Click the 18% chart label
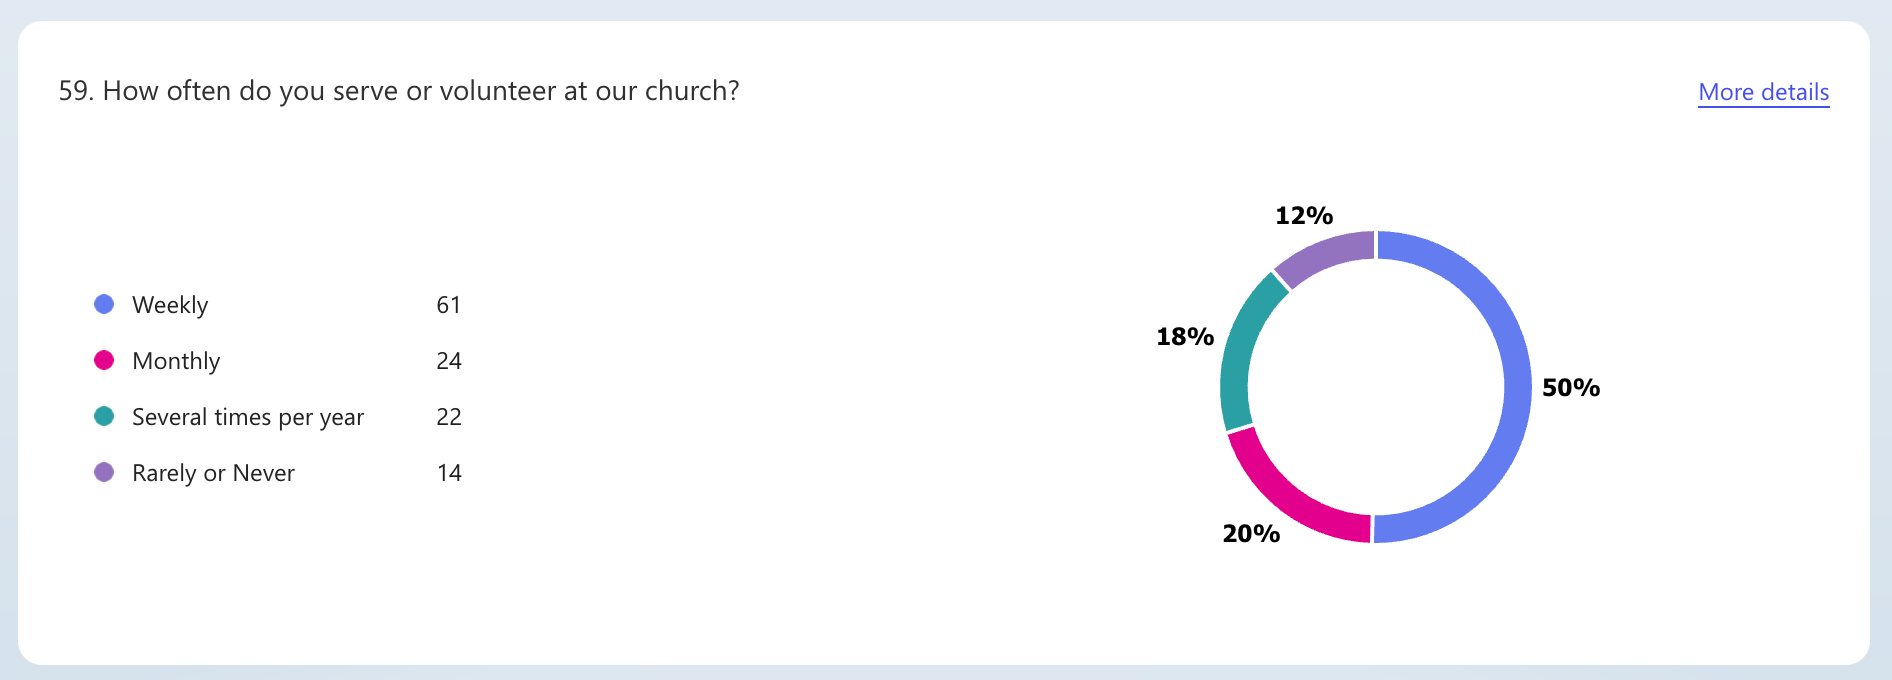Viewport: 1892px width, 680px height. tap(1185, 337)
